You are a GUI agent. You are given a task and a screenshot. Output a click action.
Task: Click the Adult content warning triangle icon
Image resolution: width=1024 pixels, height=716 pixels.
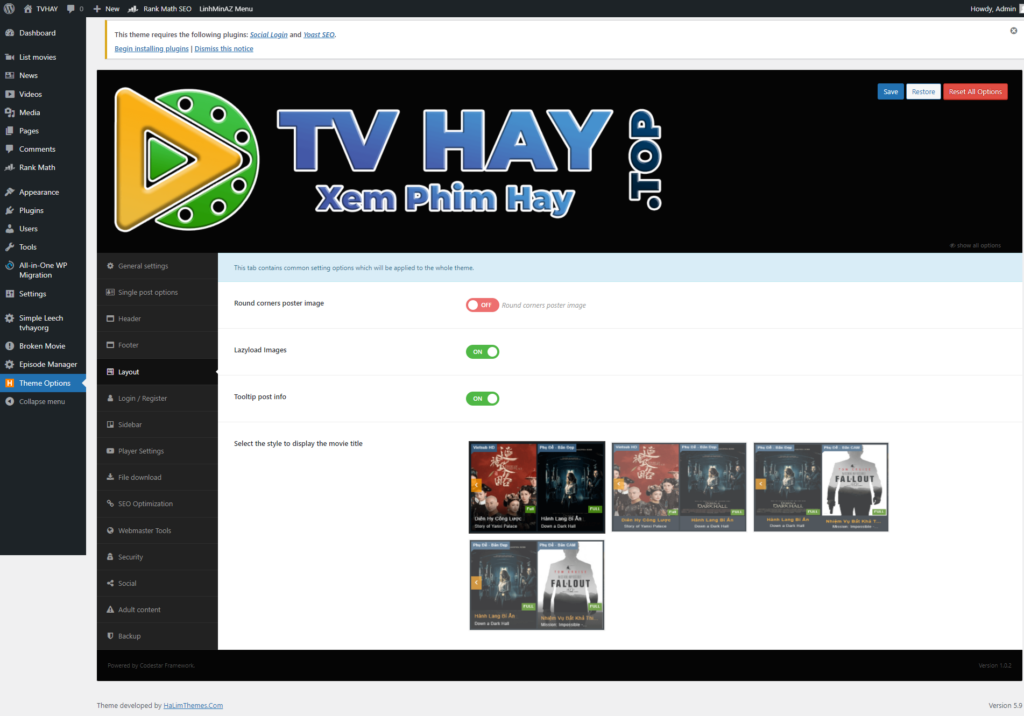click(x=110, y=610)
